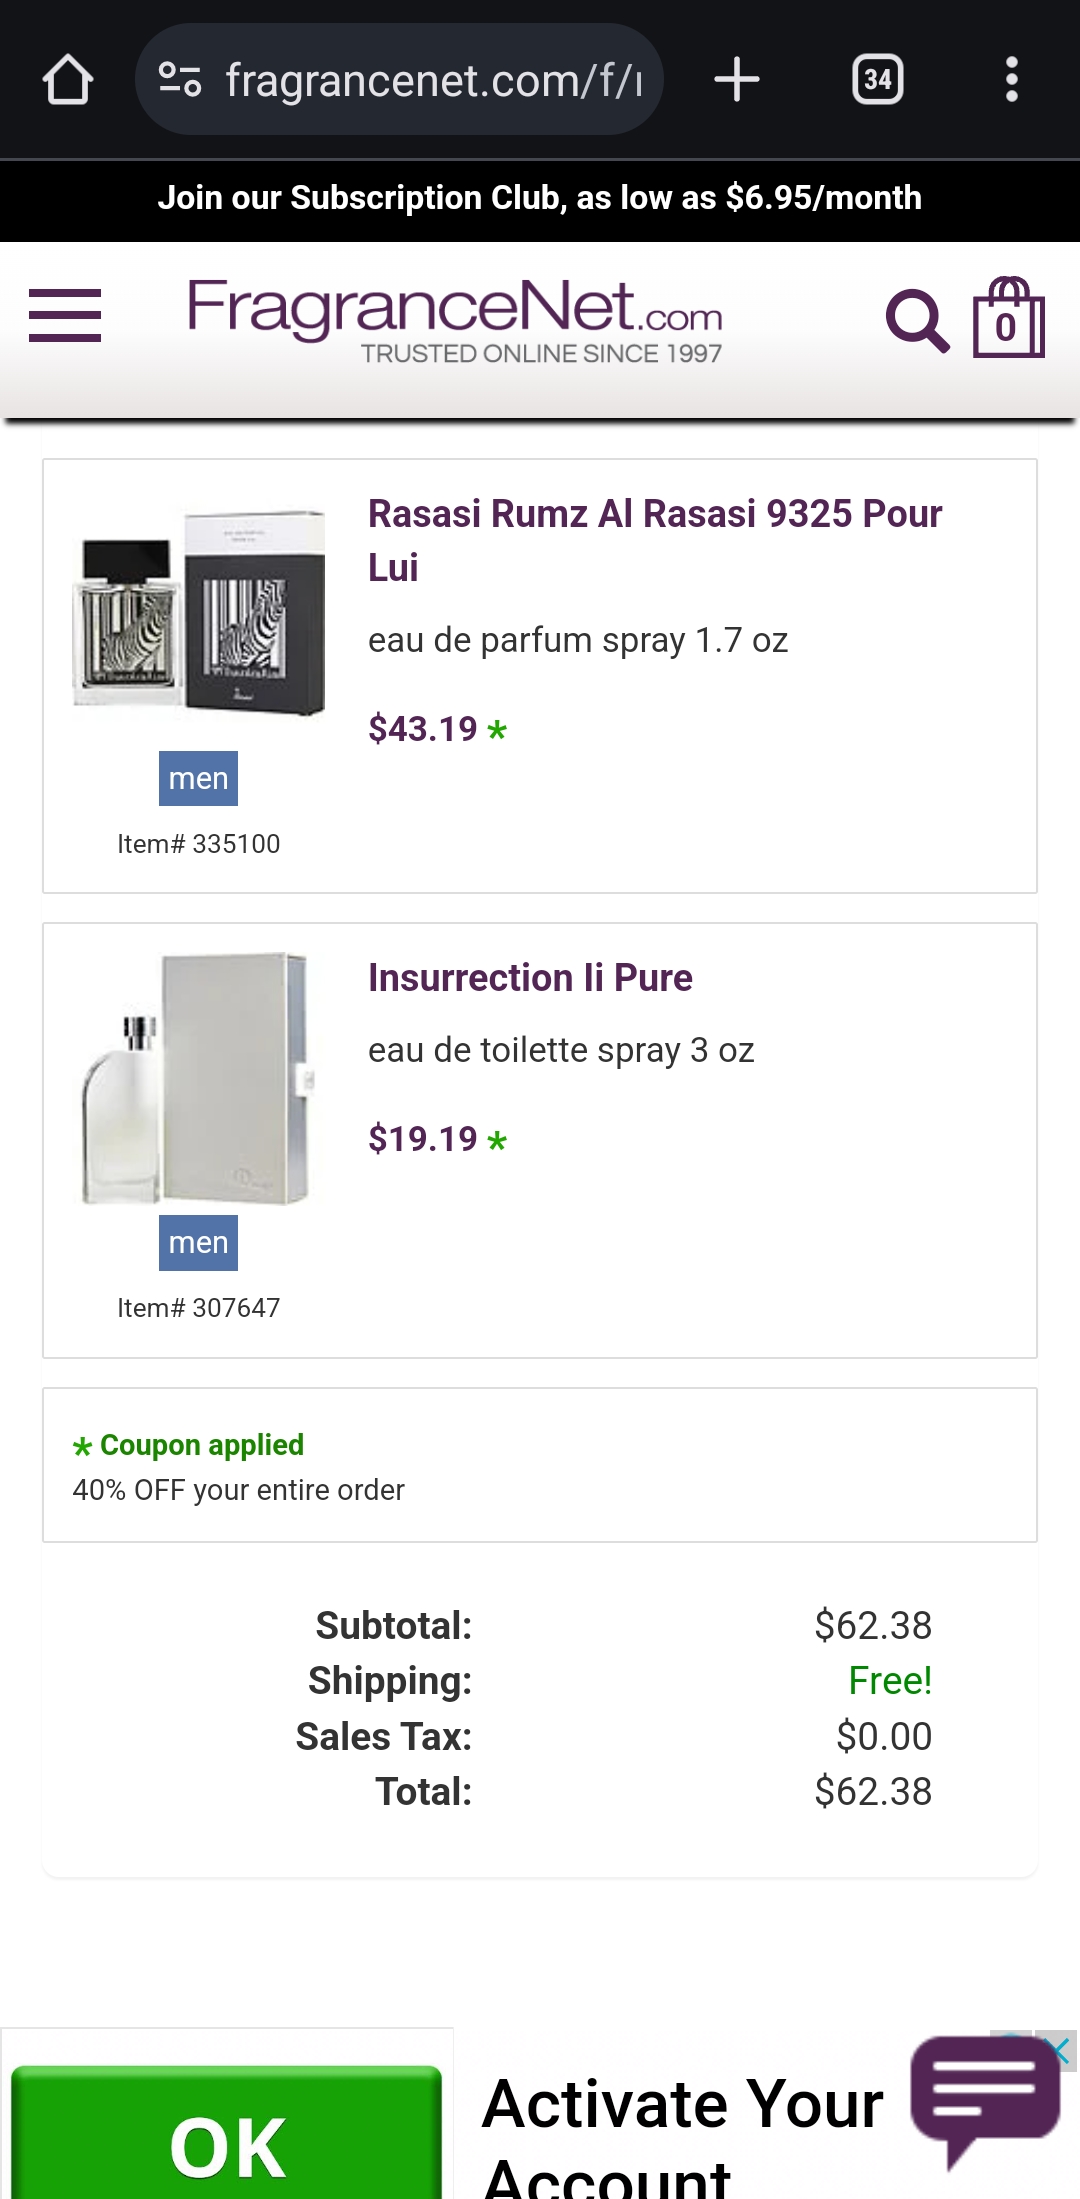Open Insurrection Ii Pure product link
This screenshot has width=1080, height=2199.
point(530,978)
